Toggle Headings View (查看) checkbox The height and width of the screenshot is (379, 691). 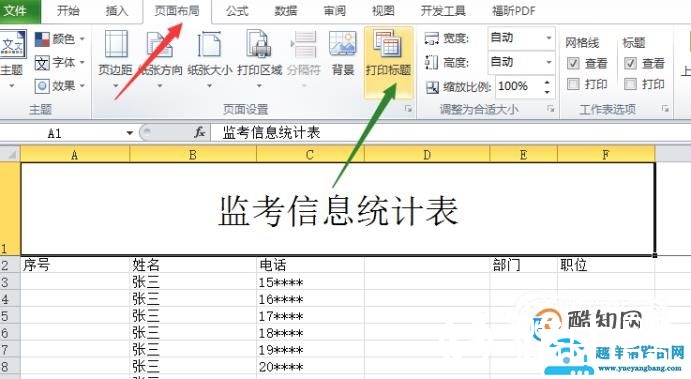pyautogui.click(x=630, y=63)
